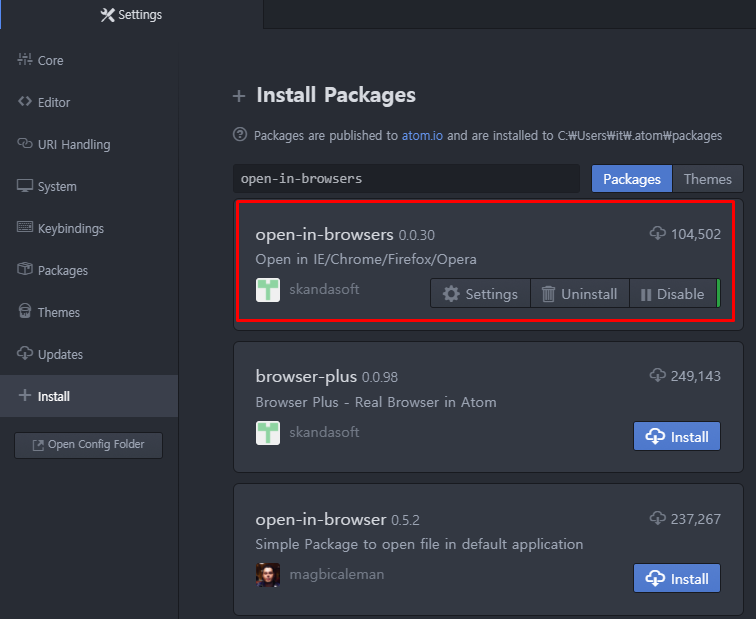The image size is (756, 619).
Task: Select the Install sidebar tab
Action: coord(89,396)
